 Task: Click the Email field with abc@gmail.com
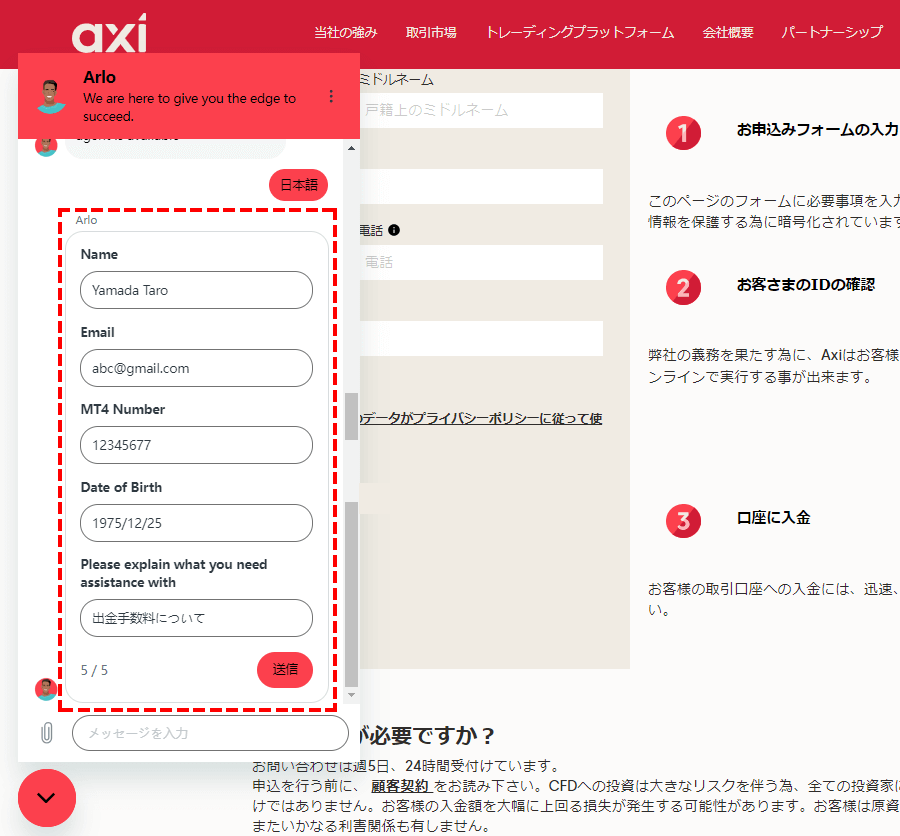pos(196,368)
